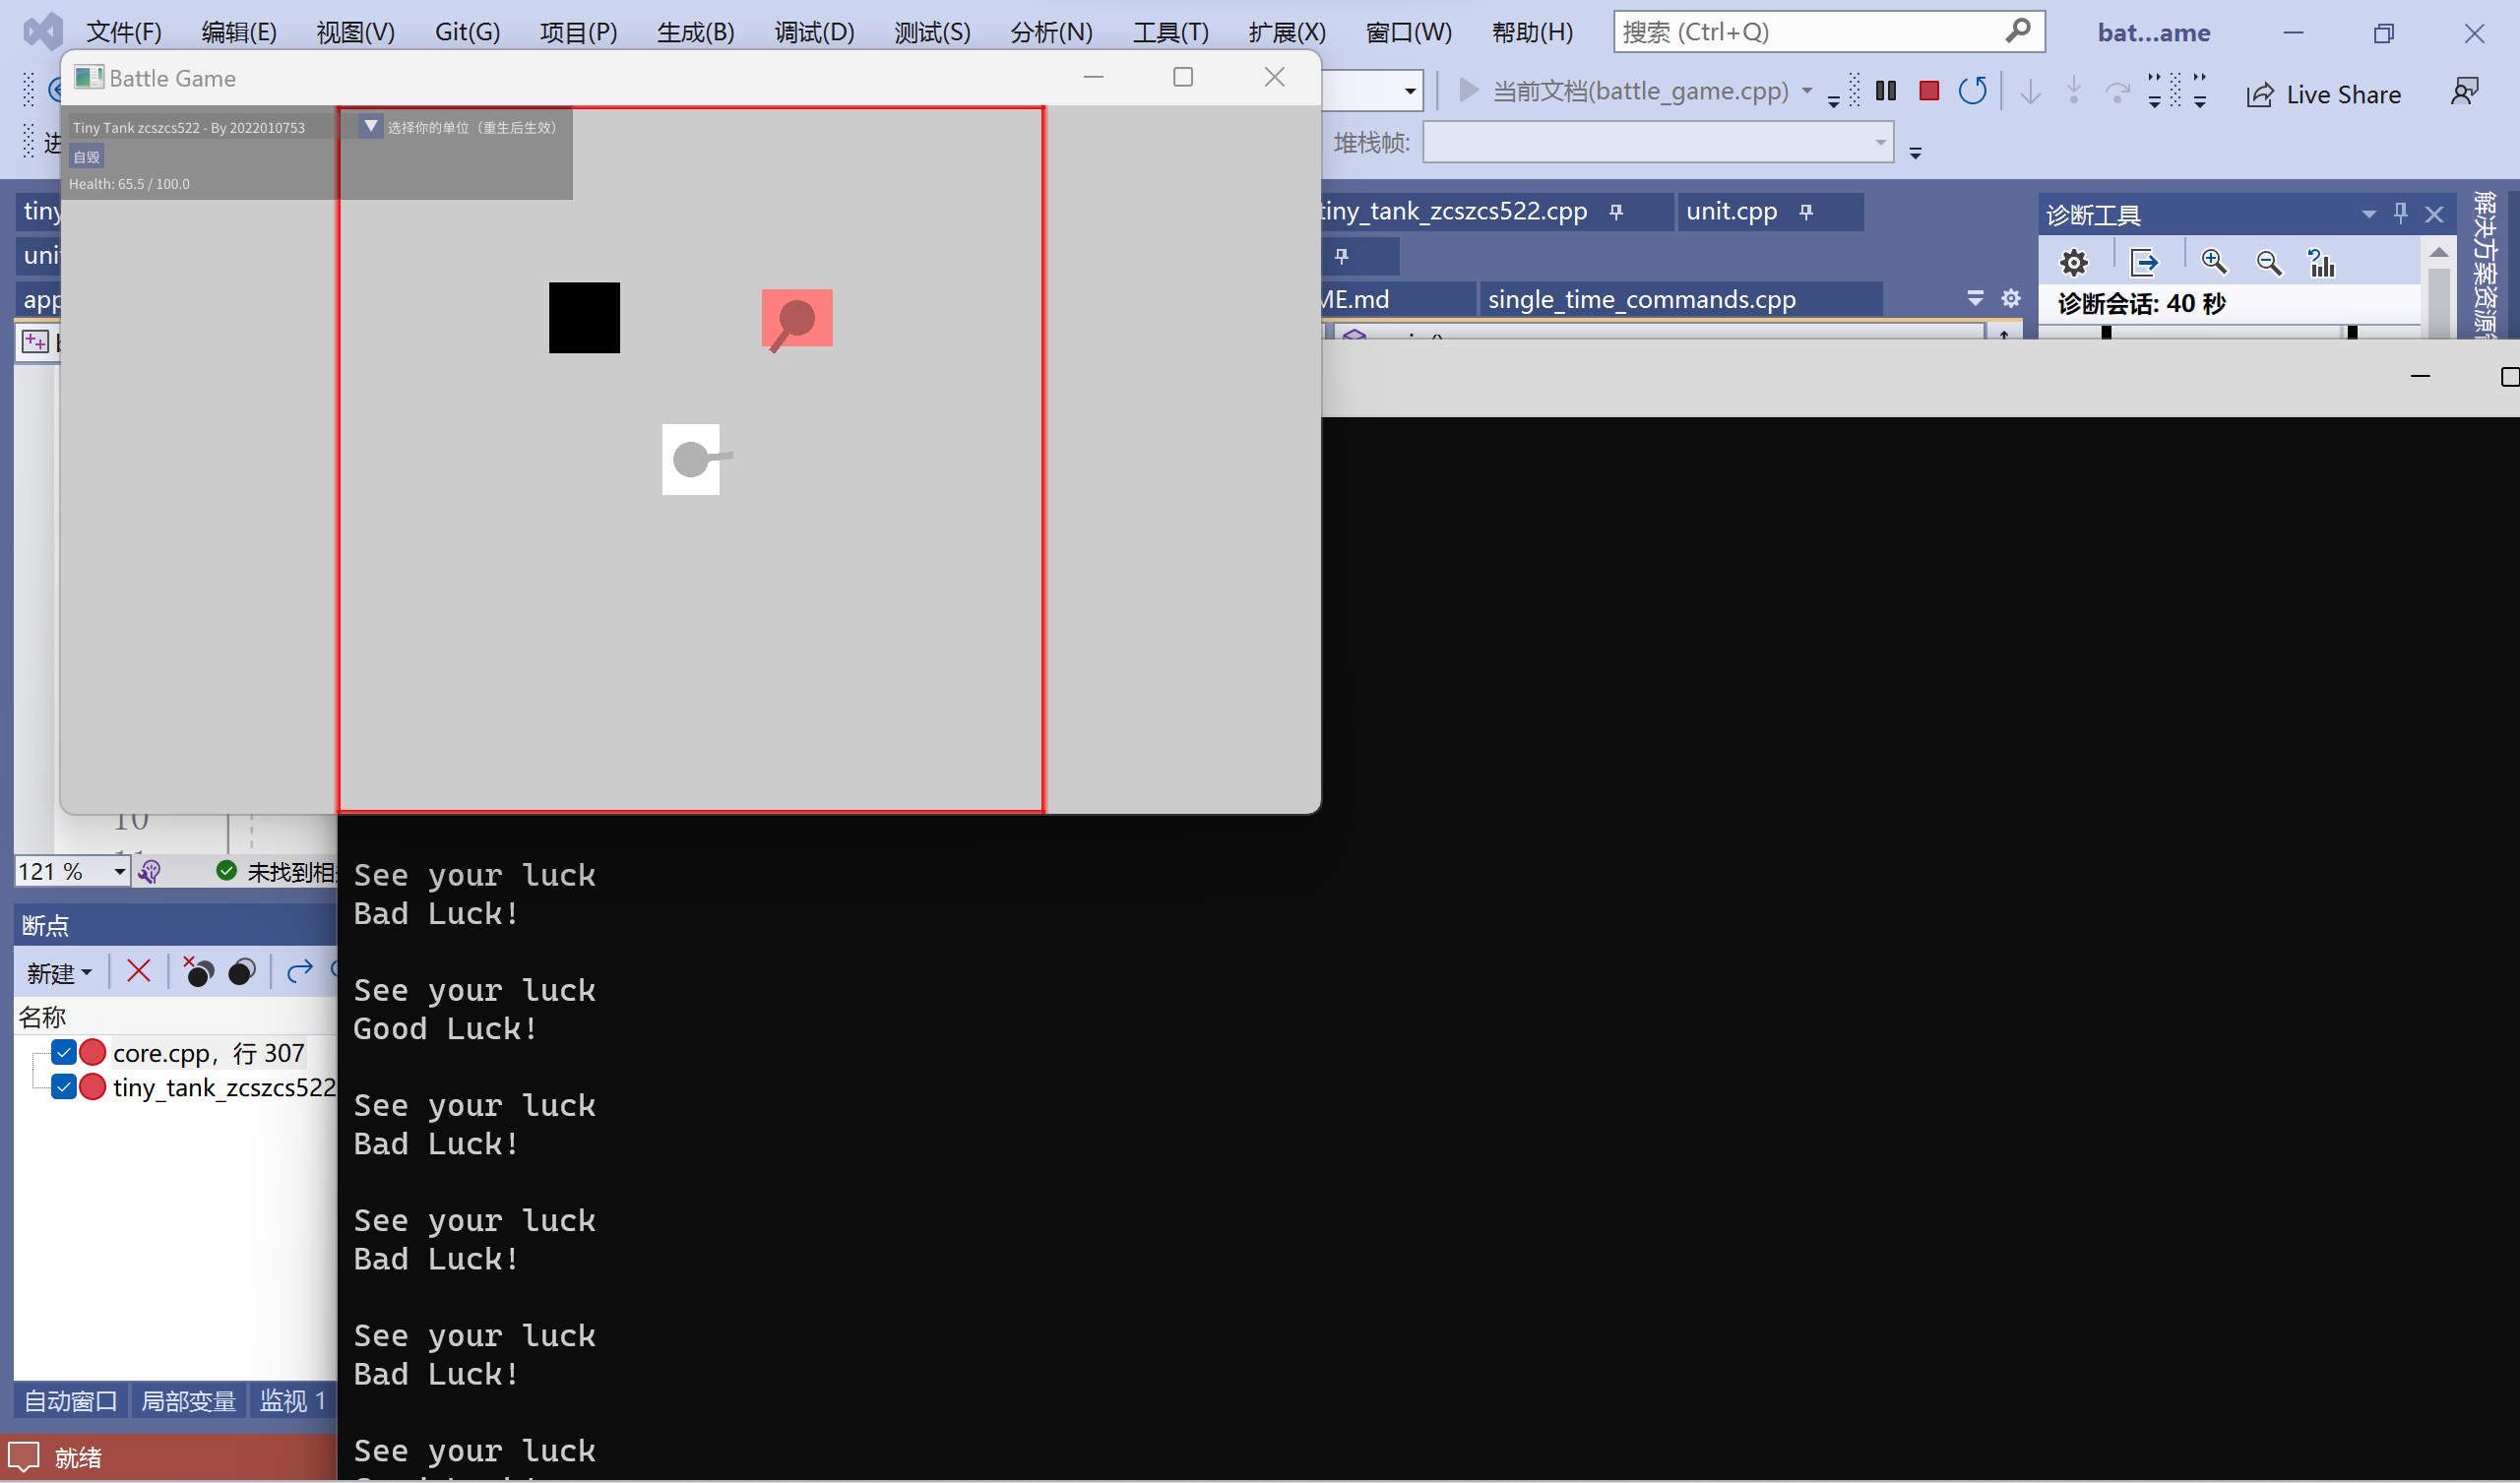Open diagnostic tools settings gear
The image size is (2520, 1483).
pyautogui.click(x=2074, y=262)
